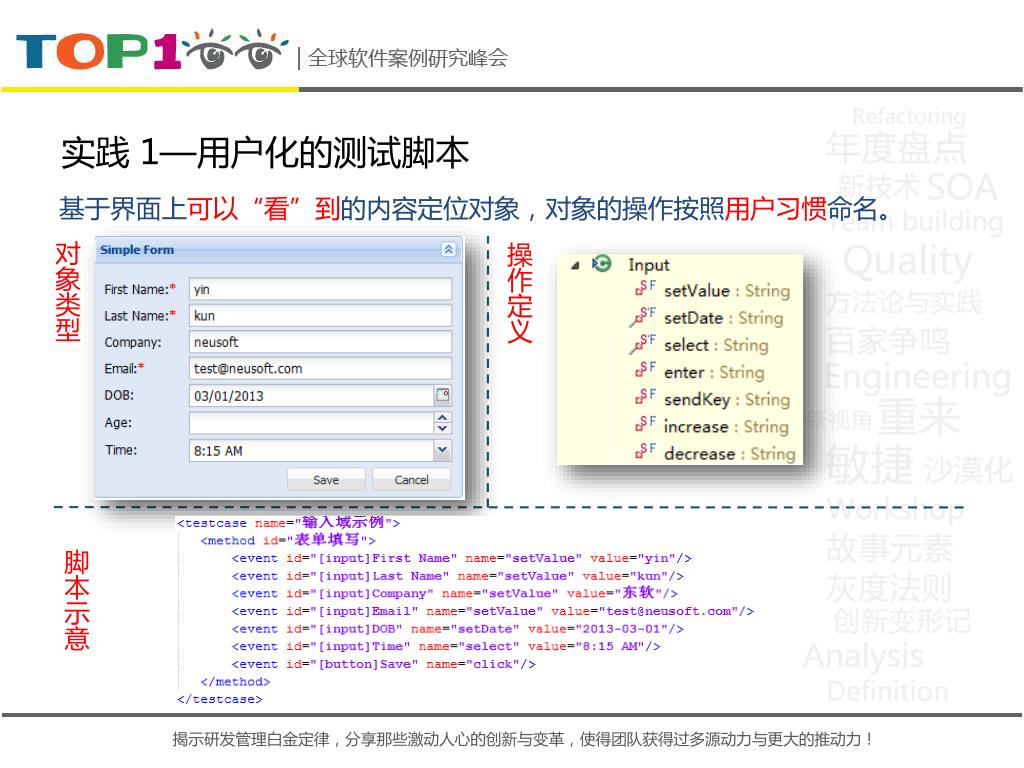Click the Simple Form title text
This screenshot has height=768, width=1024.
click(137, 249)
